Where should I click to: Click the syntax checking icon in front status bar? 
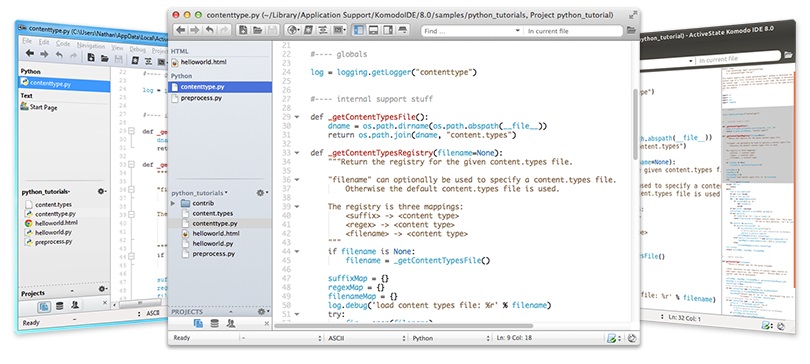tap(613, 339)
